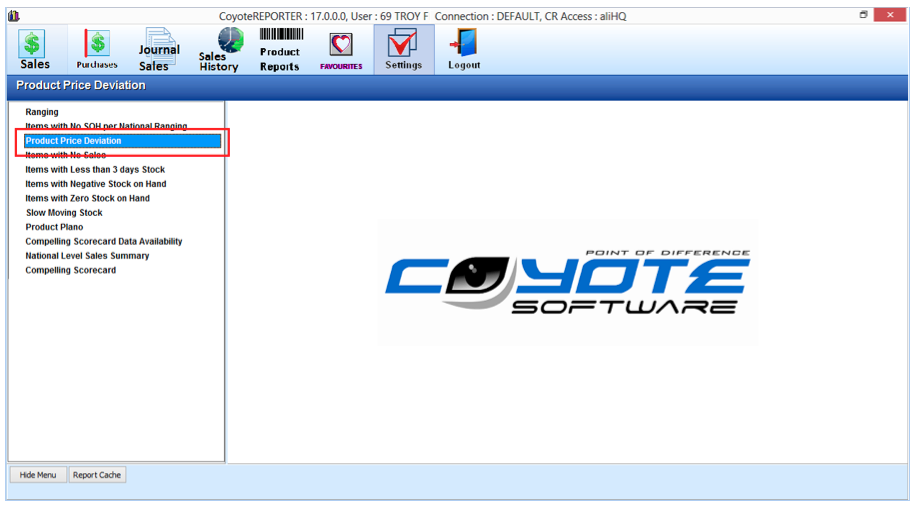Click the Logout door icon
917x510 pixels.
tap(464, 50)
